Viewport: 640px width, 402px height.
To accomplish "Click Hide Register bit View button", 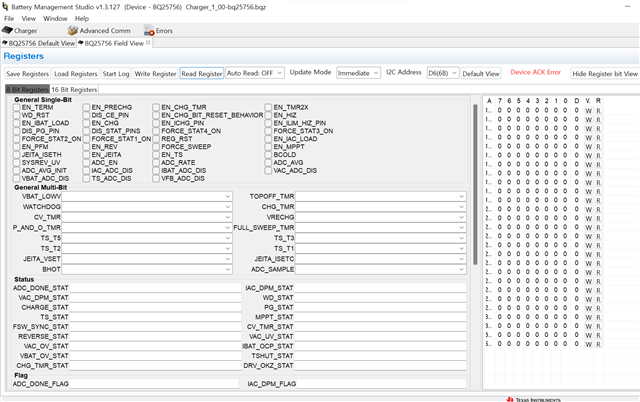I will click(x=605, y=73).
